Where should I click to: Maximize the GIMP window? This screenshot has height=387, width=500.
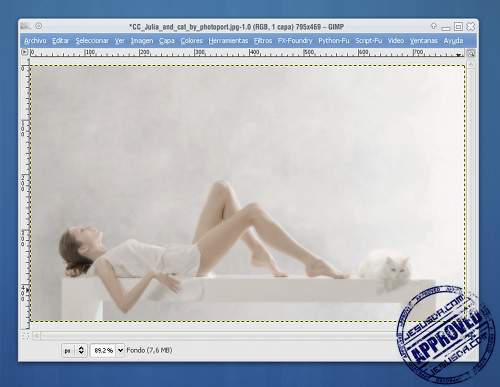[459, 26]
